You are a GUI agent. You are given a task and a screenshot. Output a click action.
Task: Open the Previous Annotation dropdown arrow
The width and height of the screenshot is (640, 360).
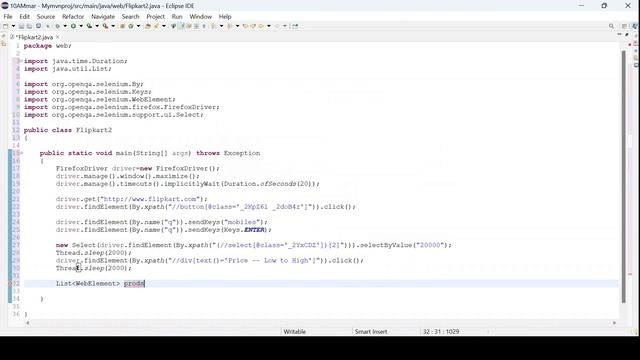click(237, 26)
